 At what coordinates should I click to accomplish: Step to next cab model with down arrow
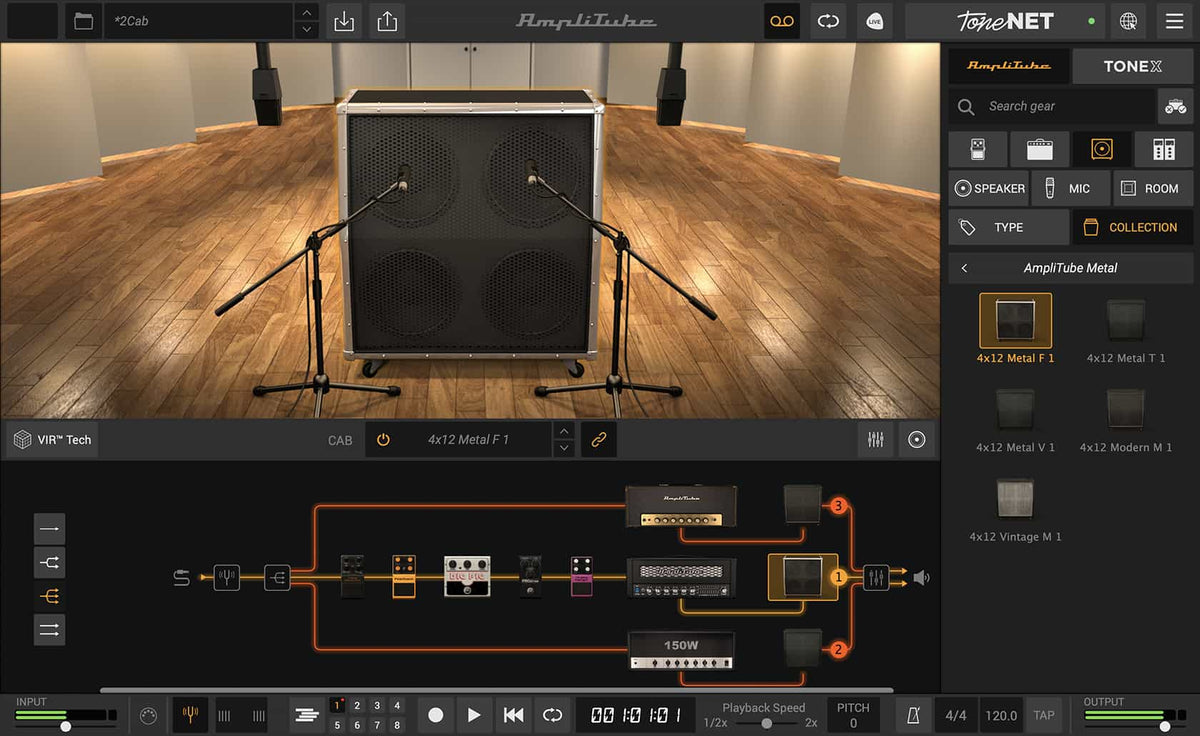[564, 448]
